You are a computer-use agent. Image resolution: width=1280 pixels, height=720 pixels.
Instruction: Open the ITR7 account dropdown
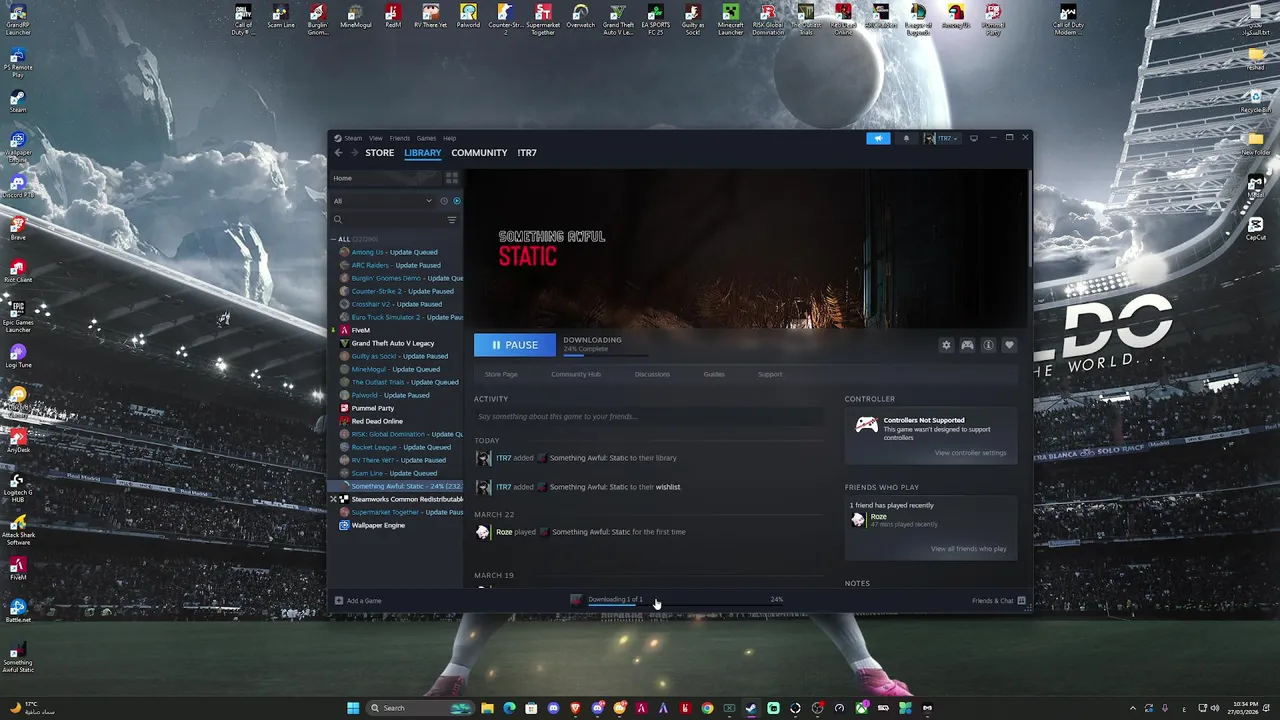click(x=941, y=138)
